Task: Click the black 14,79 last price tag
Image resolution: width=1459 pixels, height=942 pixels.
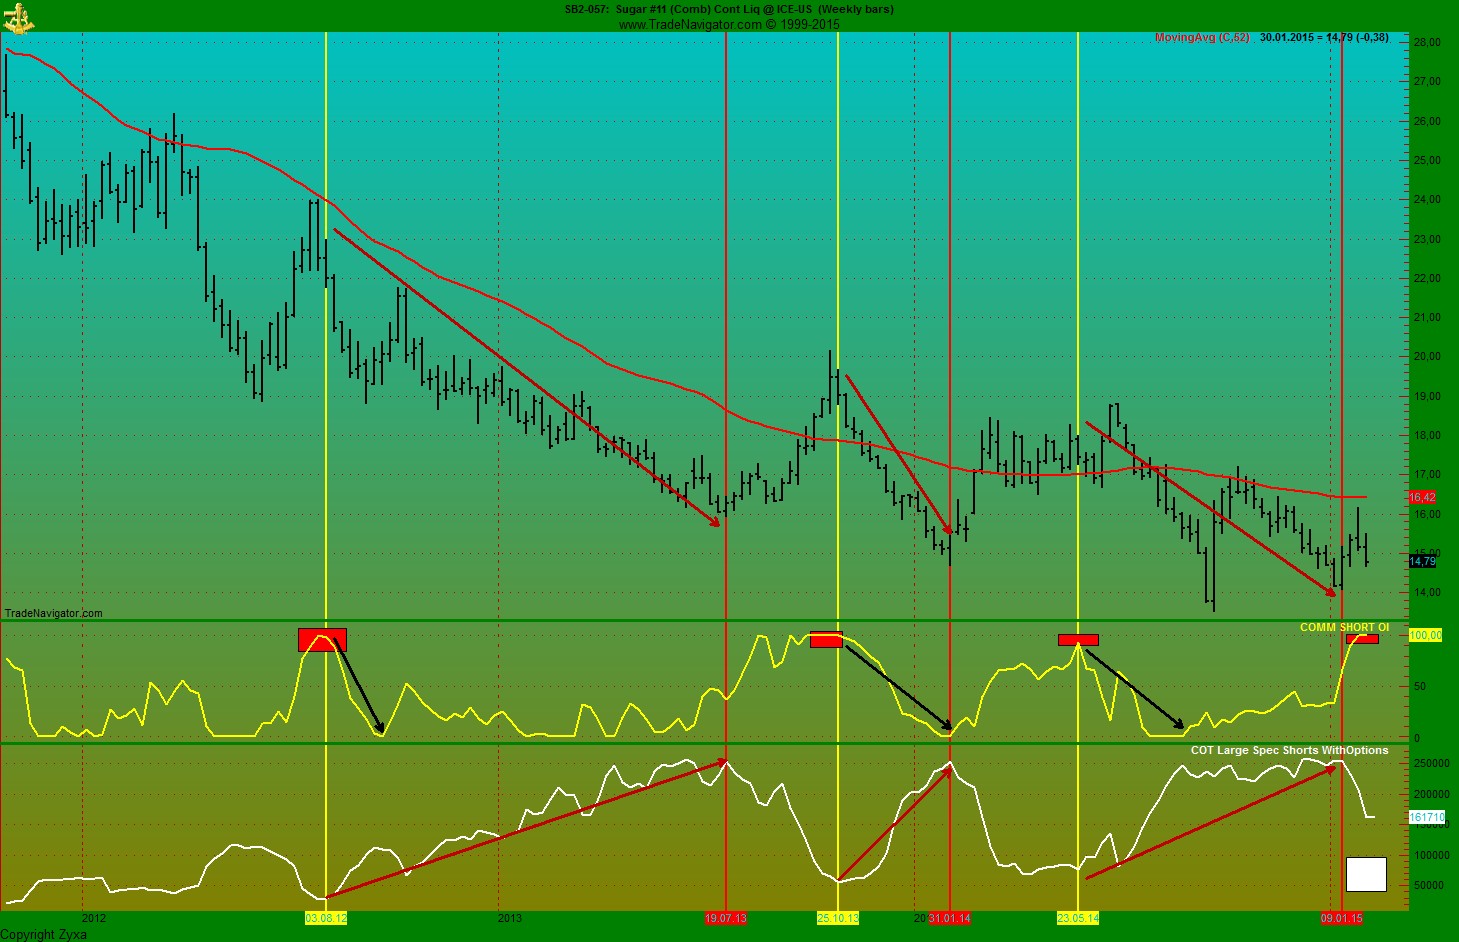Action: pyautogui.click(x=1422, y=562)
